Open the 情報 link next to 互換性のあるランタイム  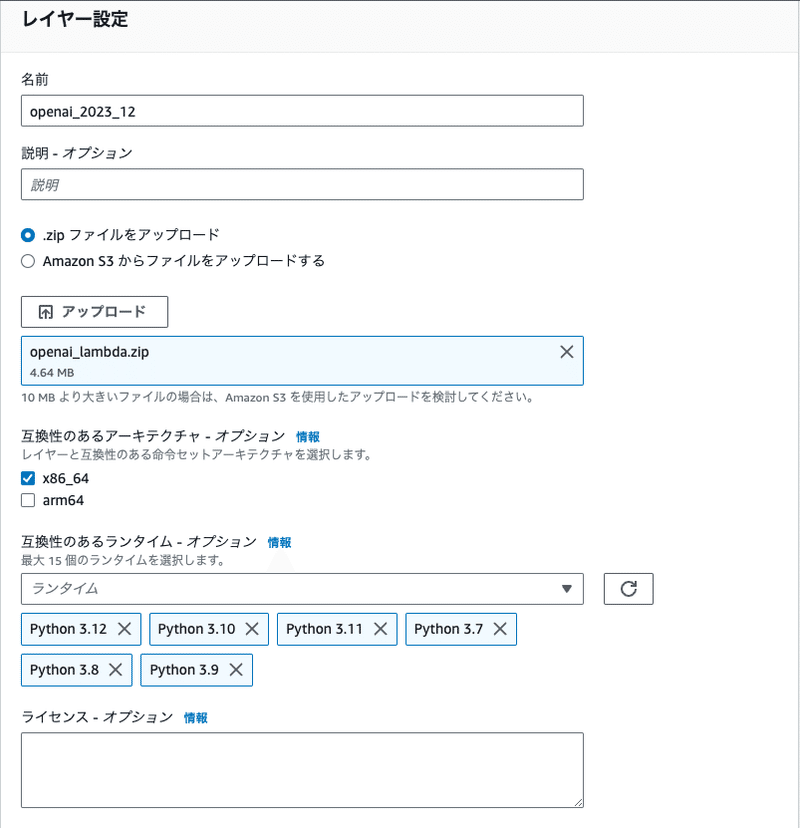click(280, 542)
